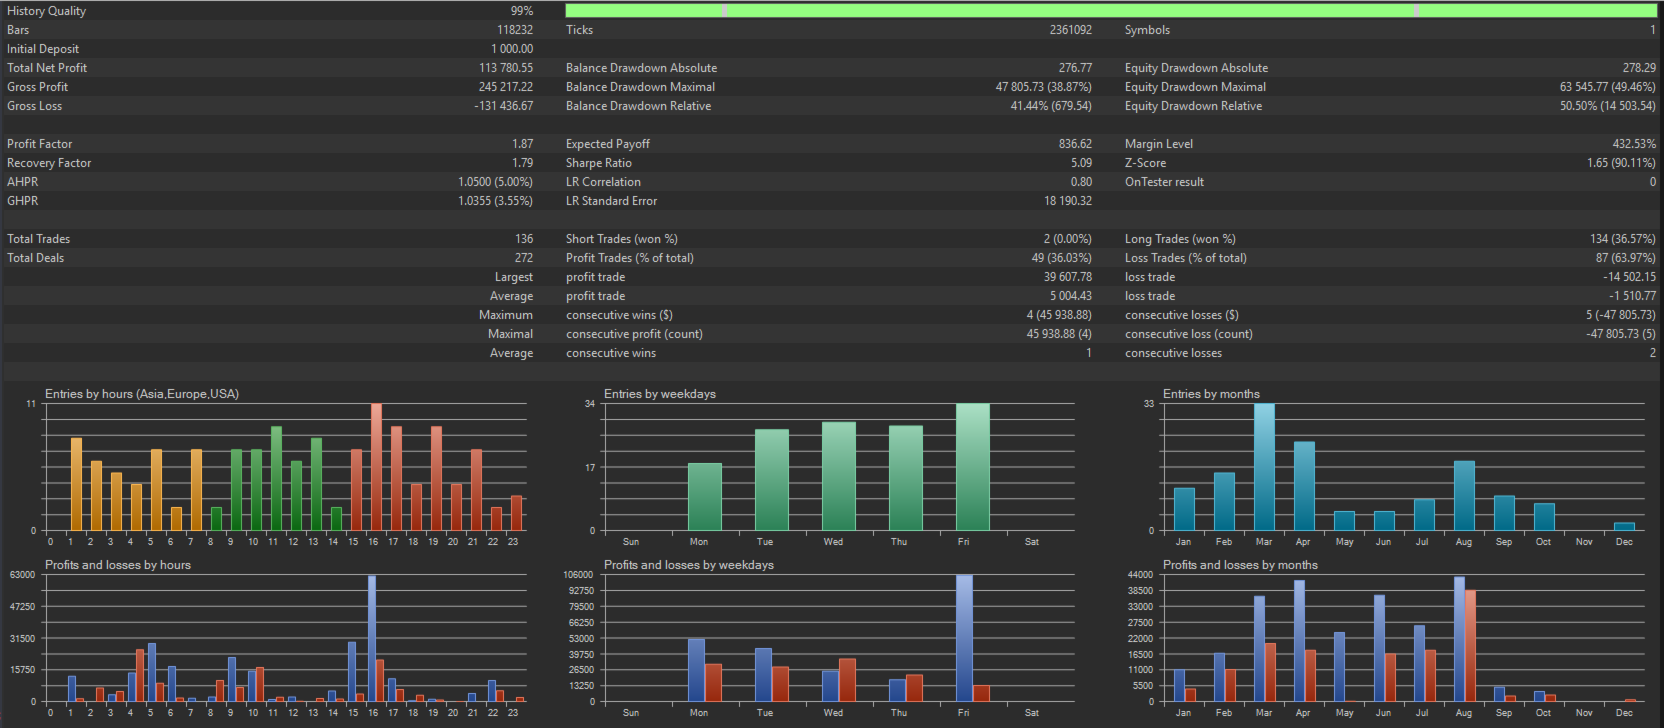
Task: Click the Margin Level value 432.53%
Action: [x=1634, y=144]
